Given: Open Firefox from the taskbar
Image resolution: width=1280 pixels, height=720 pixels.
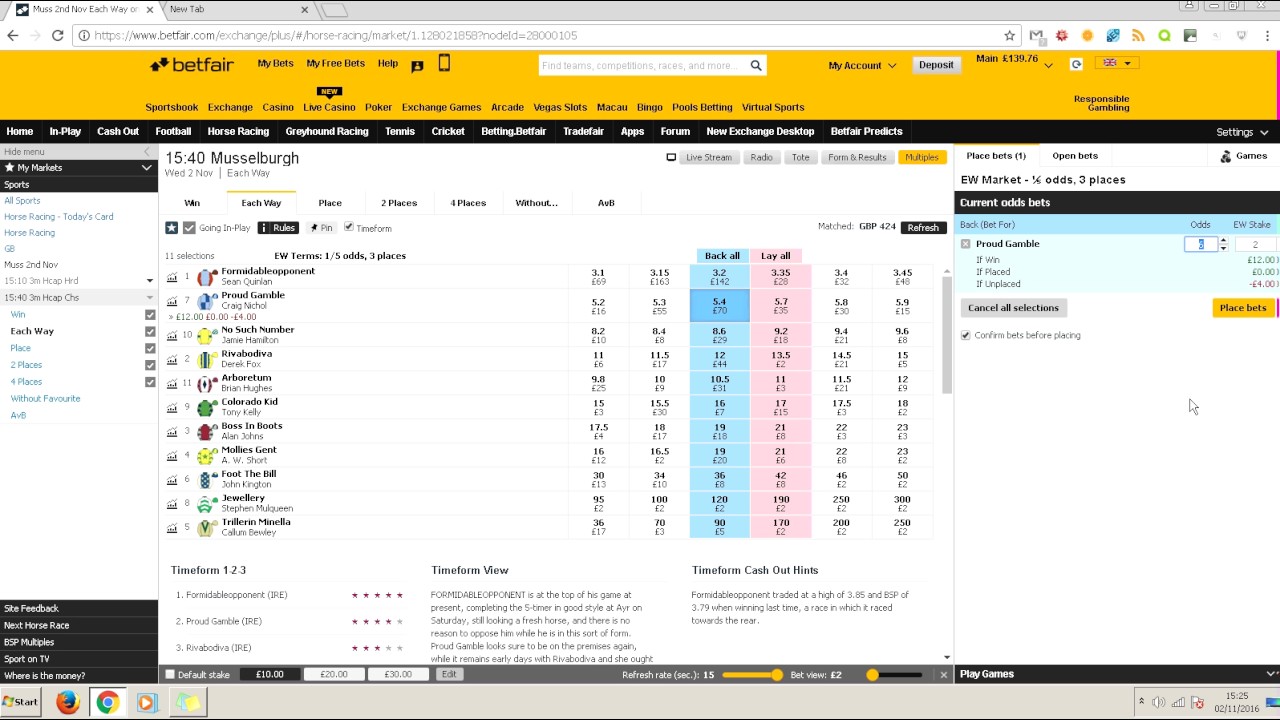Looking at the screenshot, I should pyautogui.click(x=67, y=702).
